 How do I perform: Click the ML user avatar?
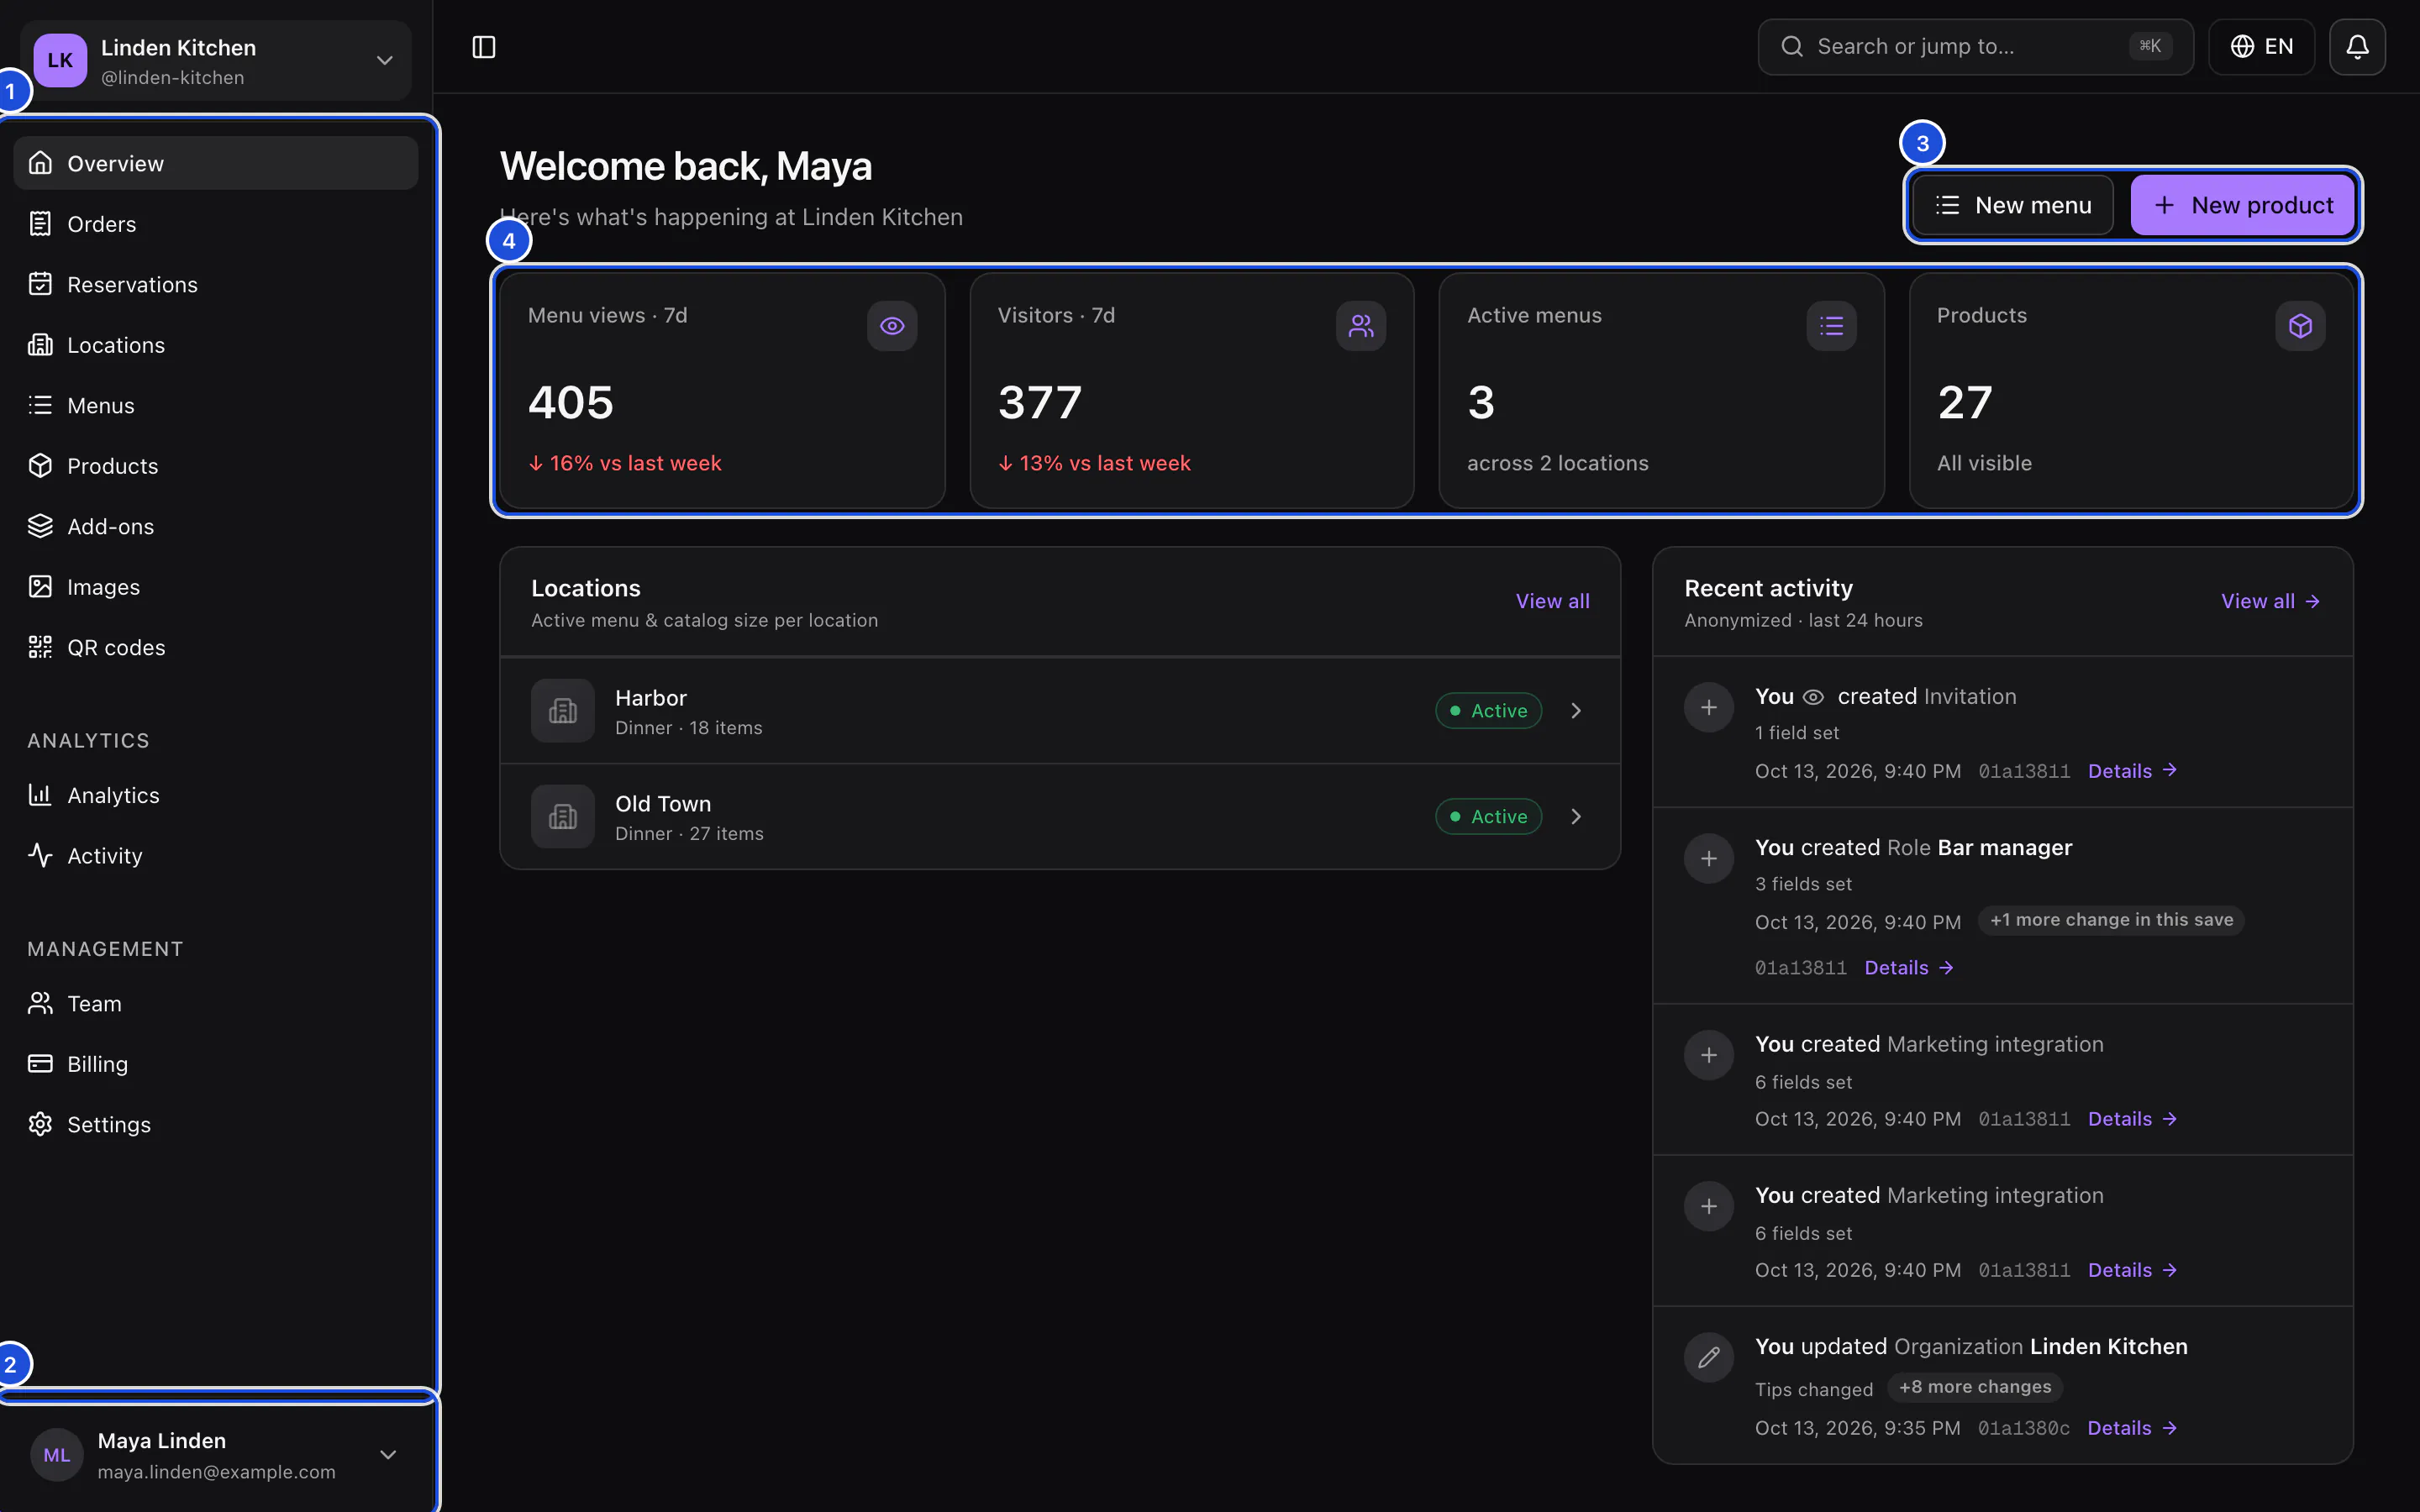tap(57, 1455)
